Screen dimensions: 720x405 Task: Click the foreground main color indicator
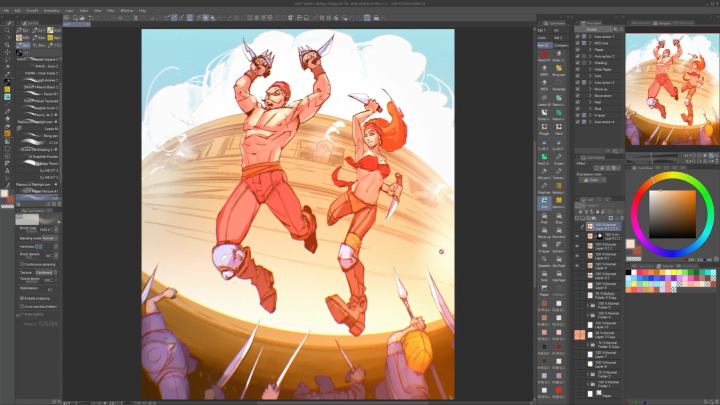(5, 192)
